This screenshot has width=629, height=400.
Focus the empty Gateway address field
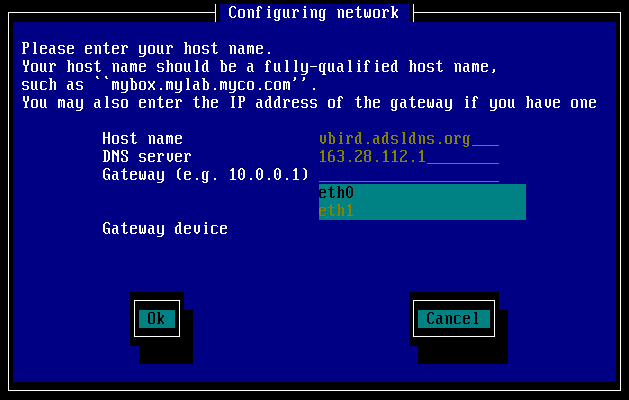point(409,175)
